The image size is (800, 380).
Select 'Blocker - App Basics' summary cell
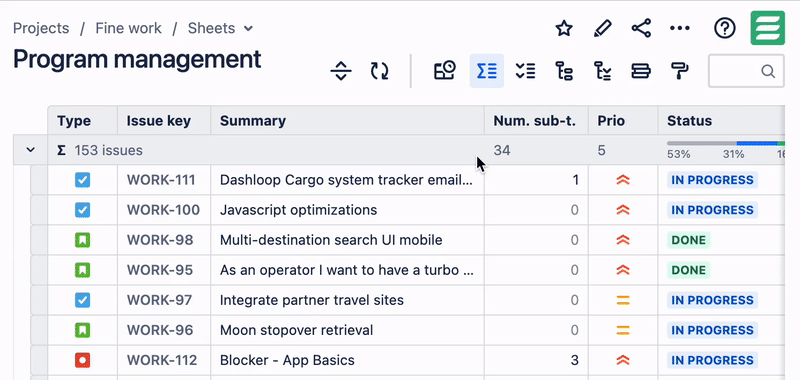coord(347,361)
